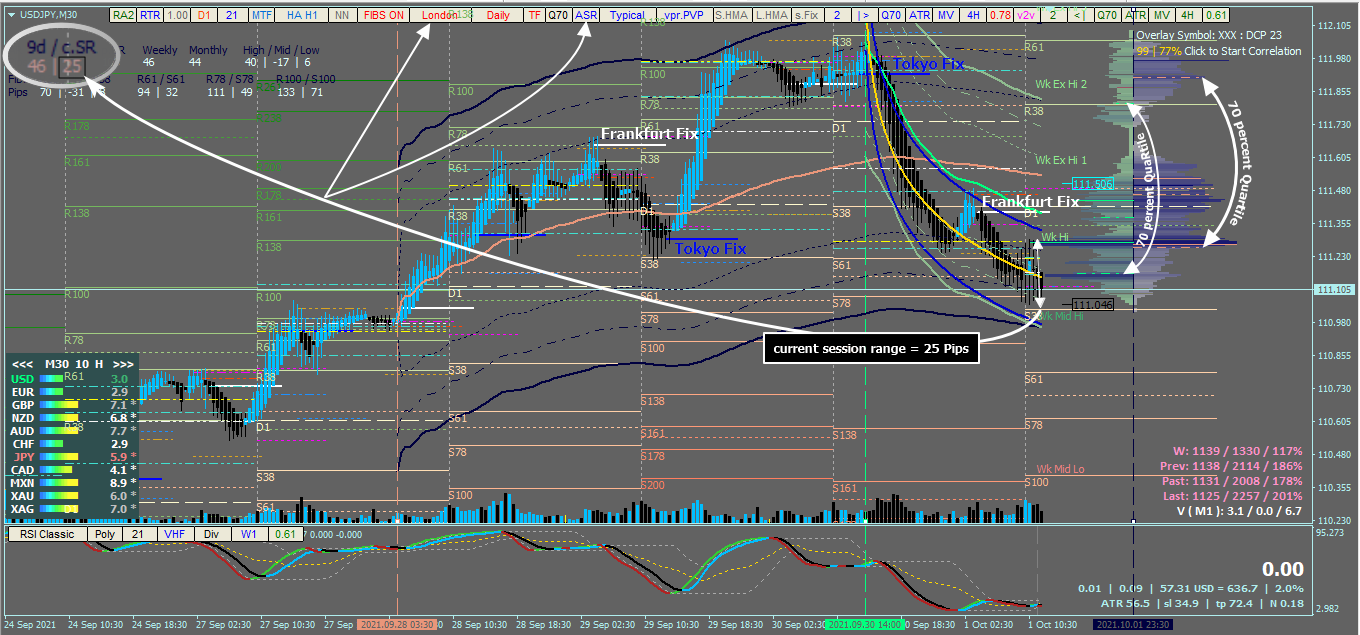Click the green 2 button after v2v
This screenshot has width=1360, height=635.
[x=1052, y=15]
